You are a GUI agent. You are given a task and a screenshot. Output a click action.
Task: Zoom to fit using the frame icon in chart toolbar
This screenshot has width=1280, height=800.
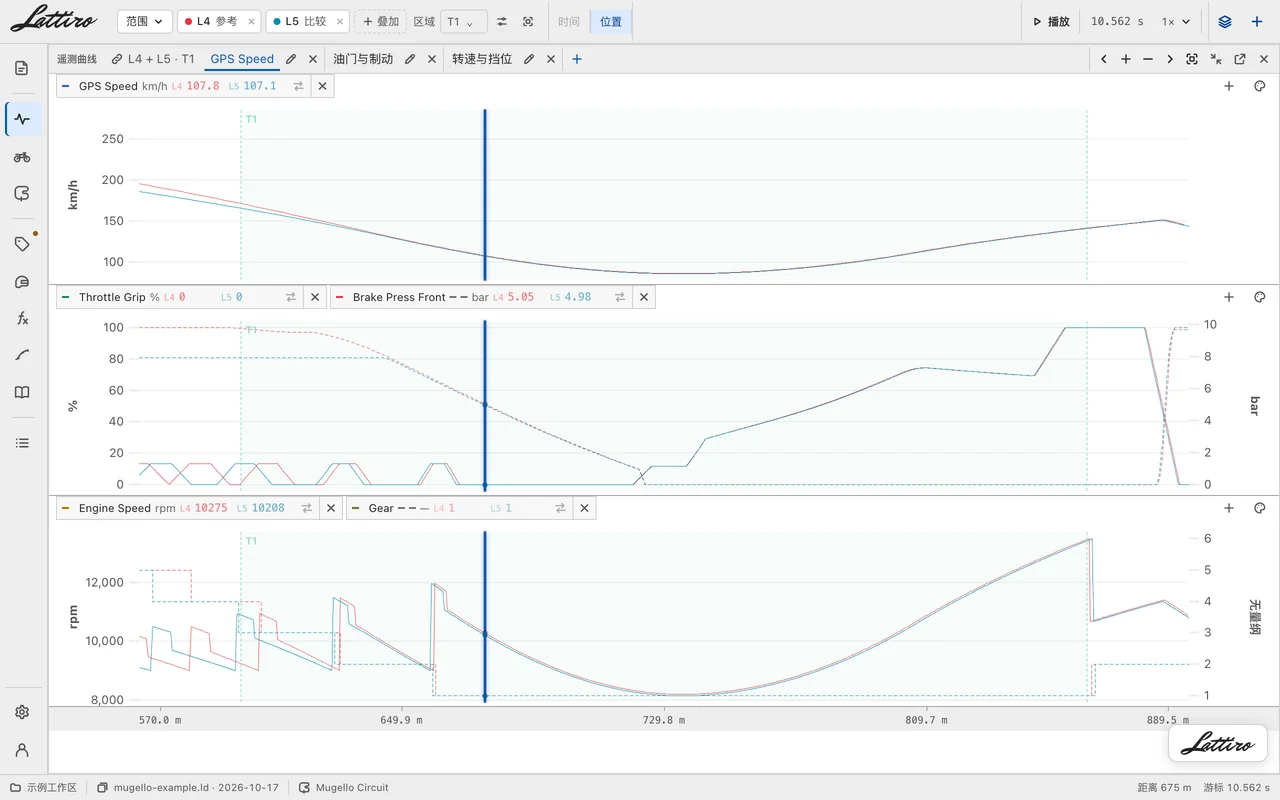tap(1192, 59)
